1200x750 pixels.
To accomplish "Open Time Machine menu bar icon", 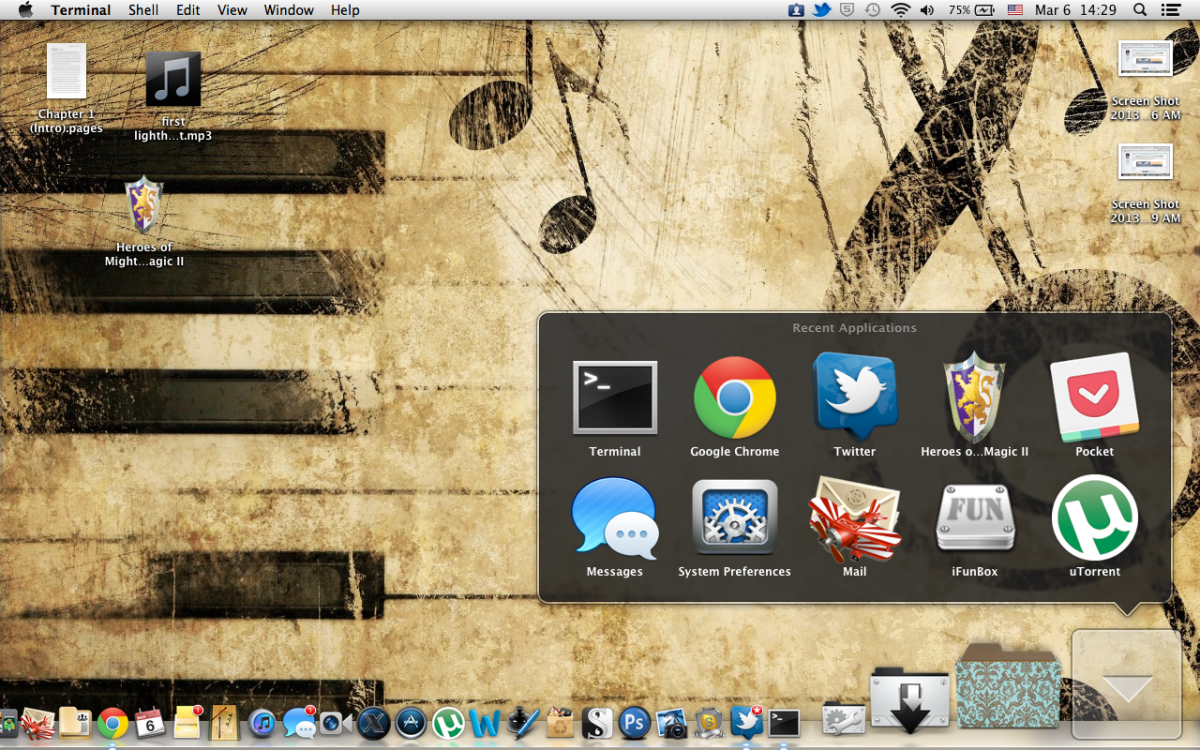I will [872, 10].
